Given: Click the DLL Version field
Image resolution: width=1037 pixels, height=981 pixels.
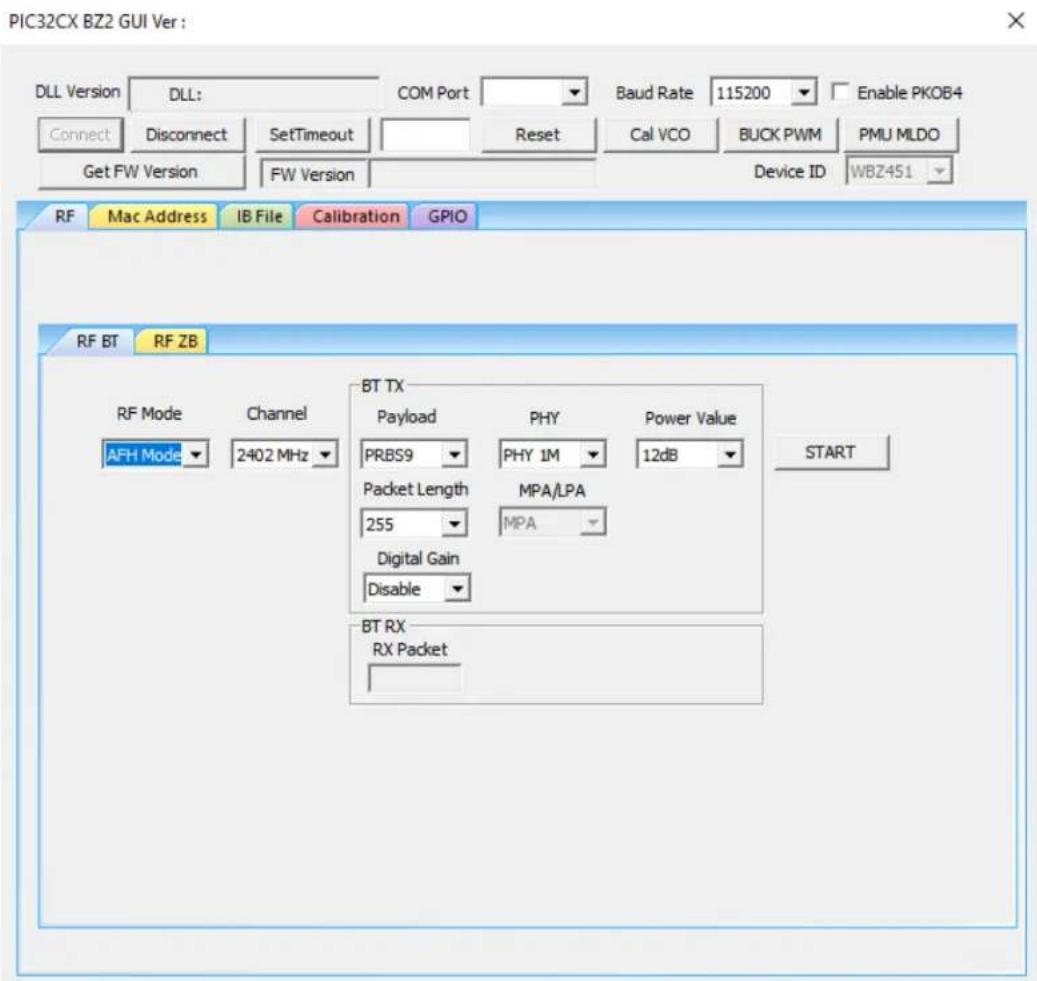Looking at the screenshot, I should tap(255, 94).
